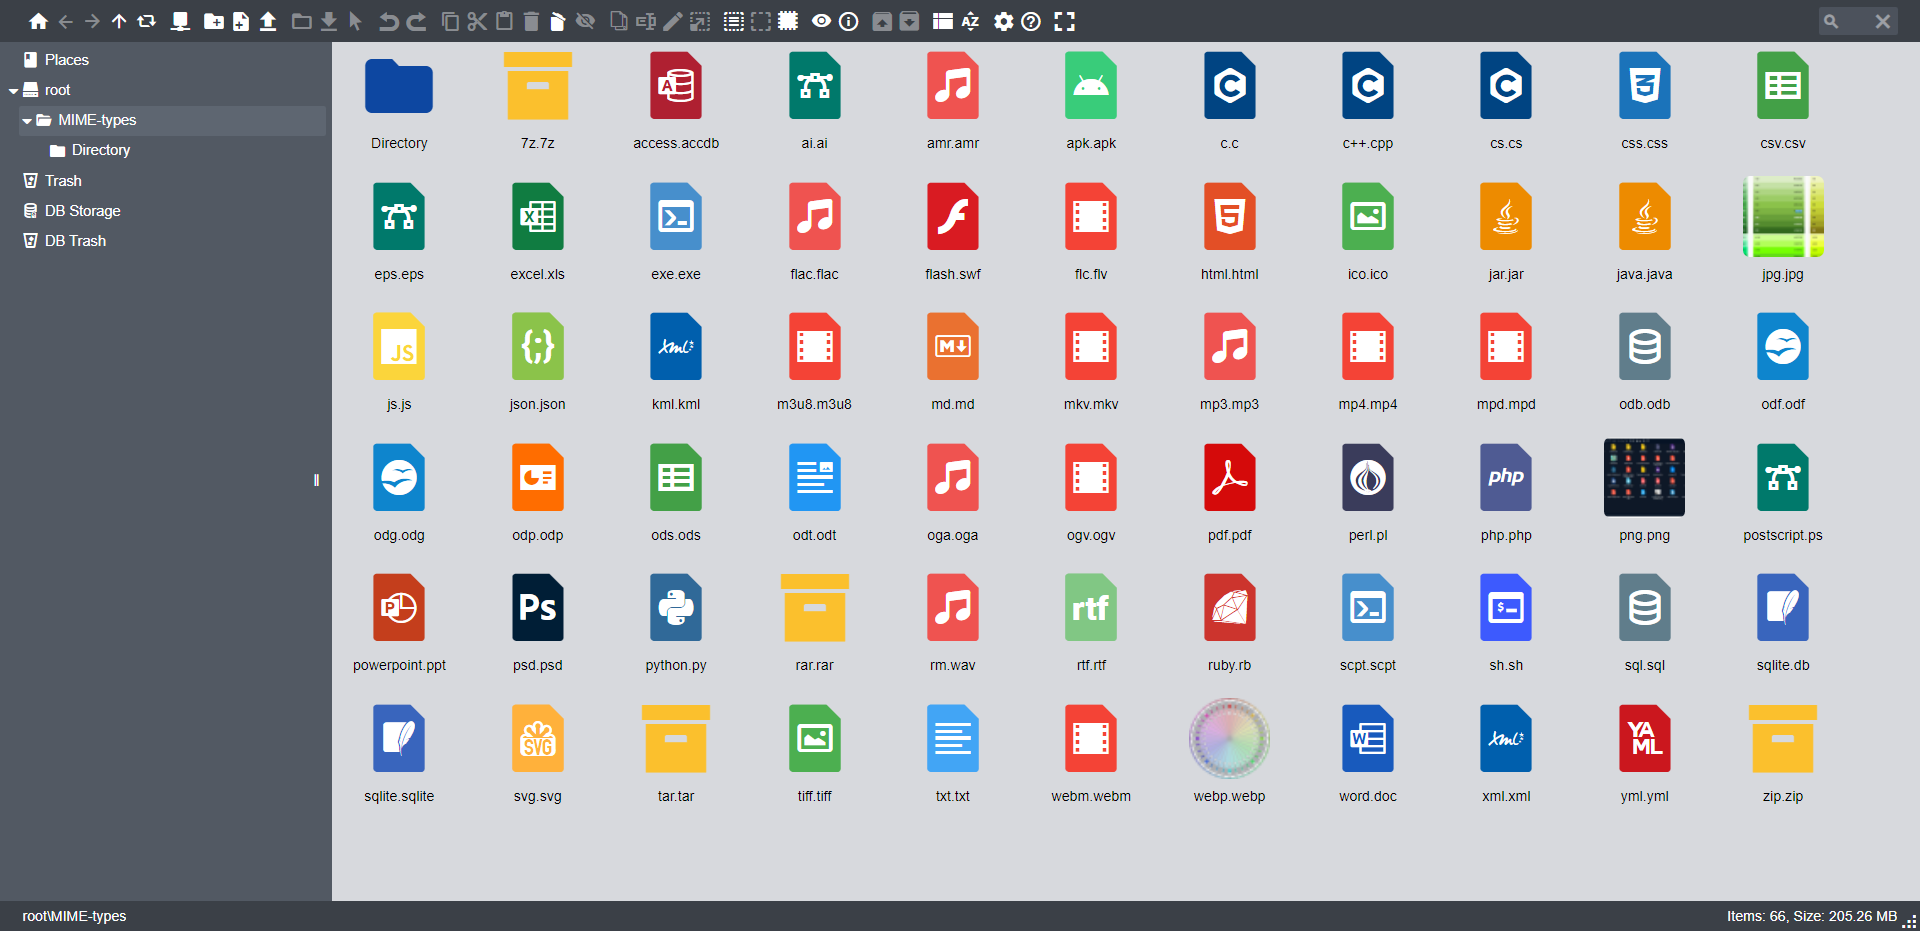Click the resize image icon

click(700, 21)
